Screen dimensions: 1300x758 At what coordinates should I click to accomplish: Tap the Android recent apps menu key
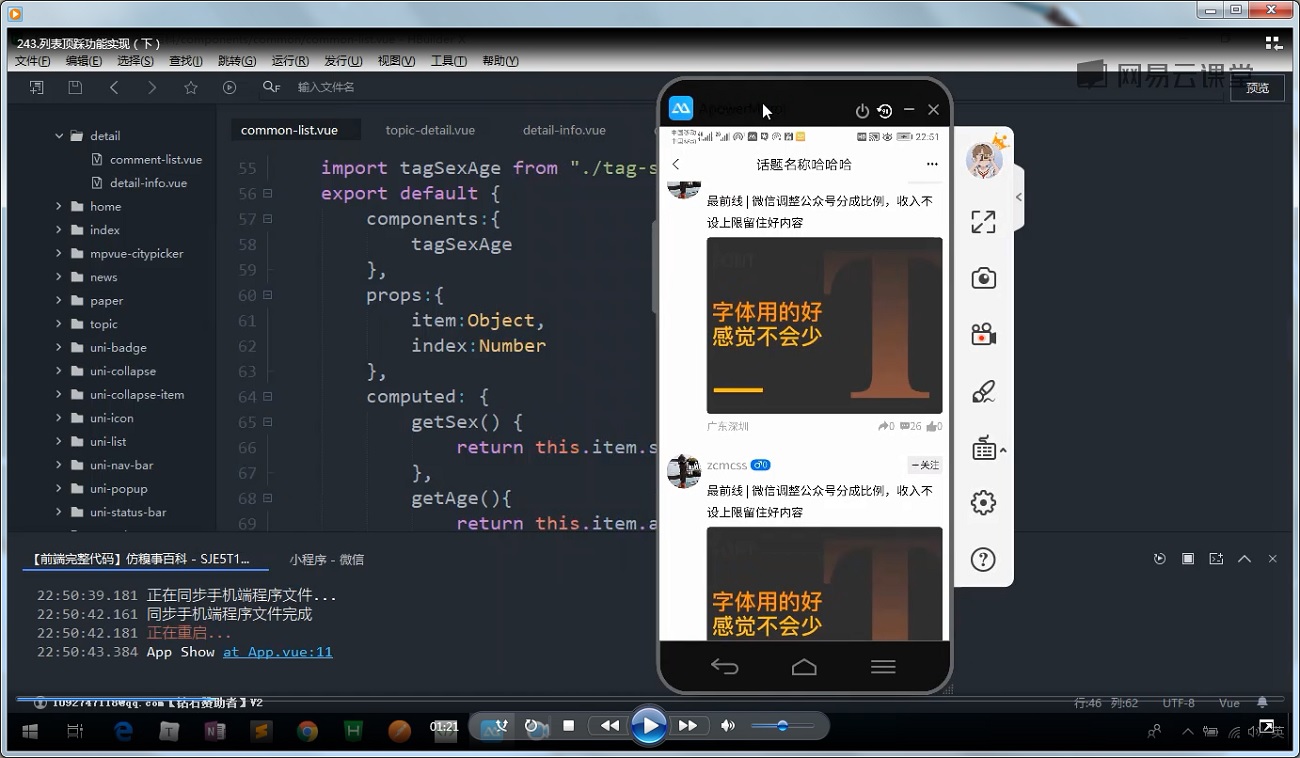883,667
